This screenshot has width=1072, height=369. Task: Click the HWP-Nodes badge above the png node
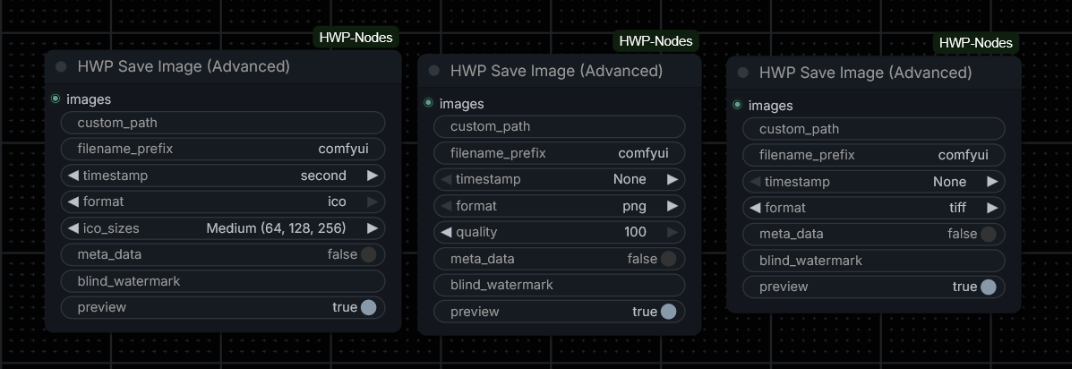[656, 41]
